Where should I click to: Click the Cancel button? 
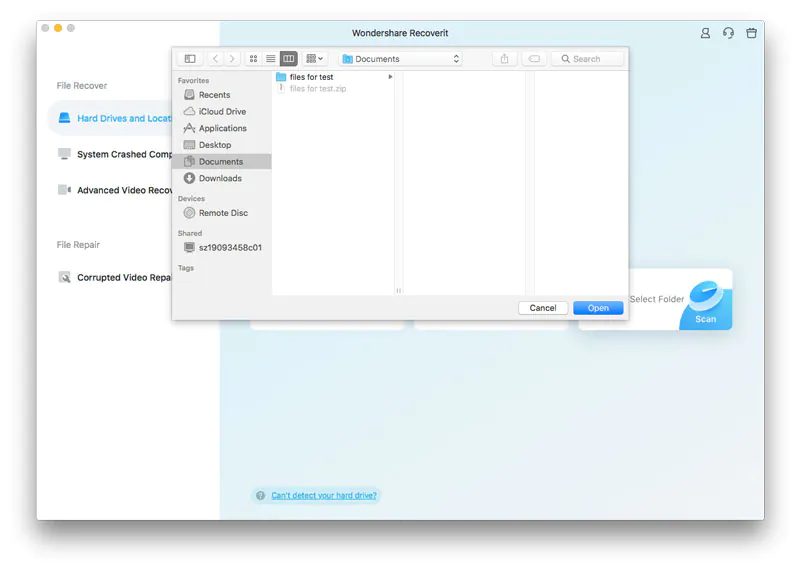(543, 308)
